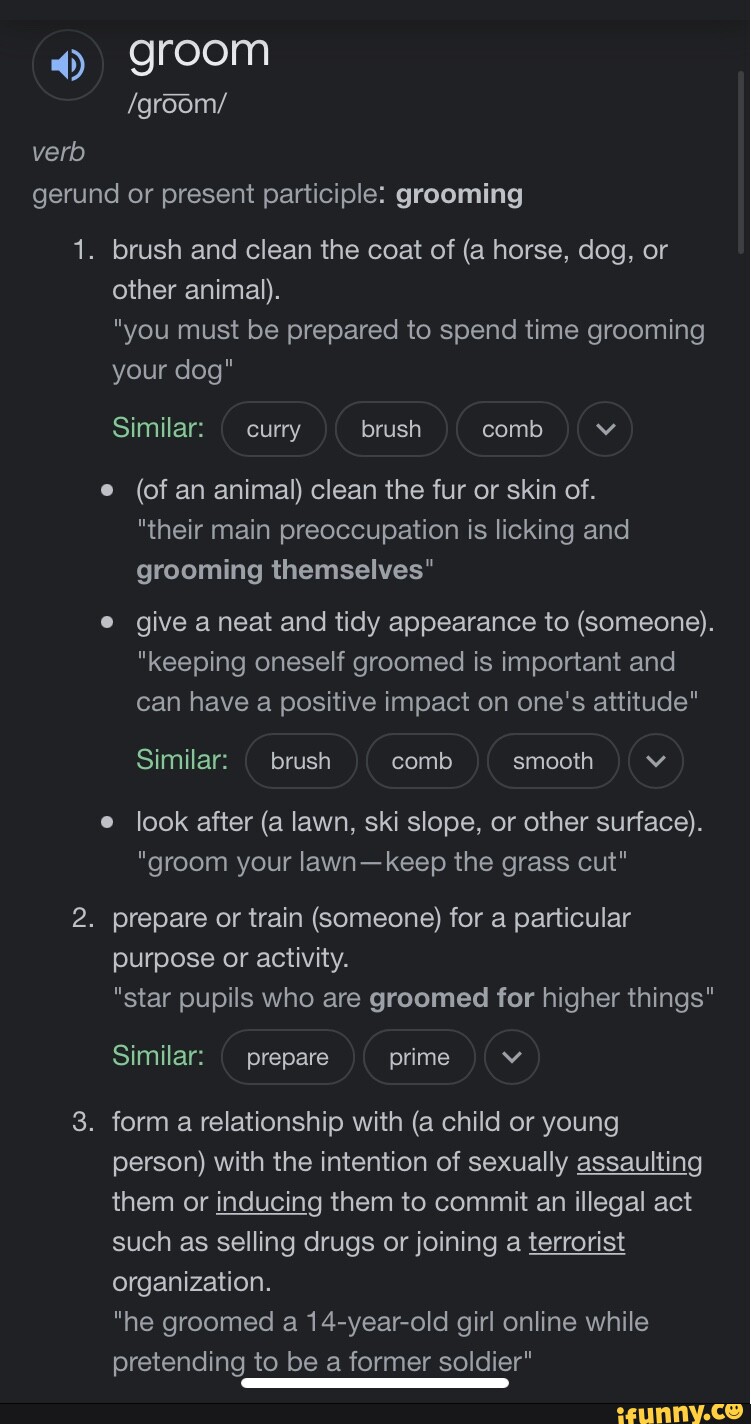Expand more synonyms after smooth chip

click(656, 761)
